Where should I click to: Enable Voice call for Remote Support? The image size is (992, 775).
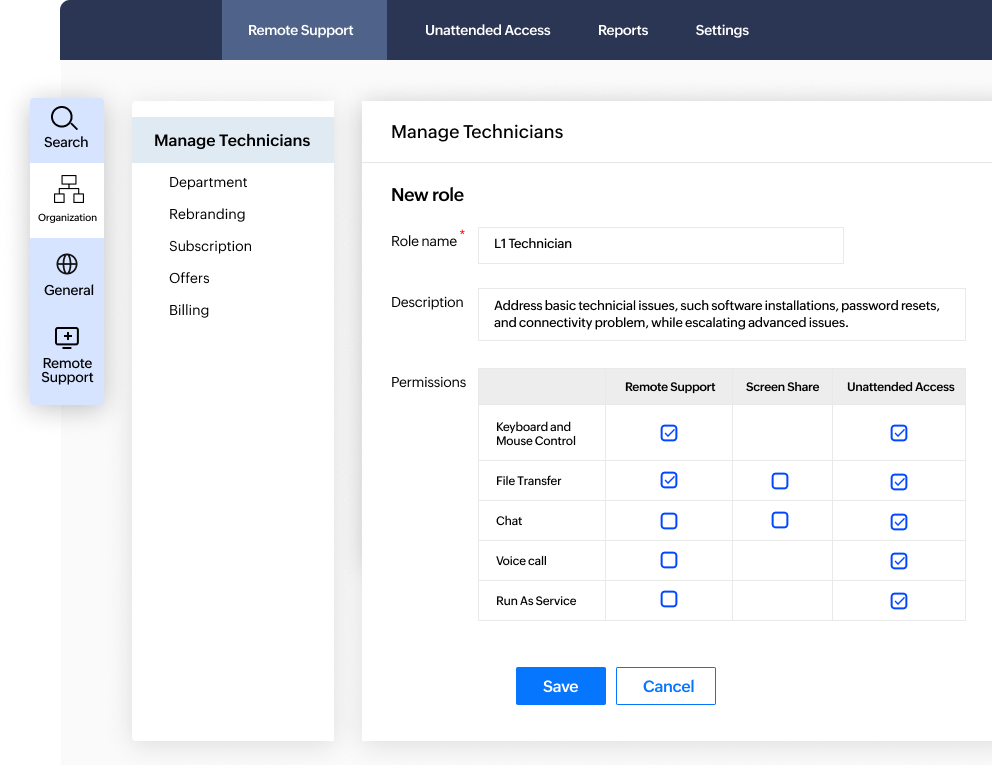click(668, 560)
